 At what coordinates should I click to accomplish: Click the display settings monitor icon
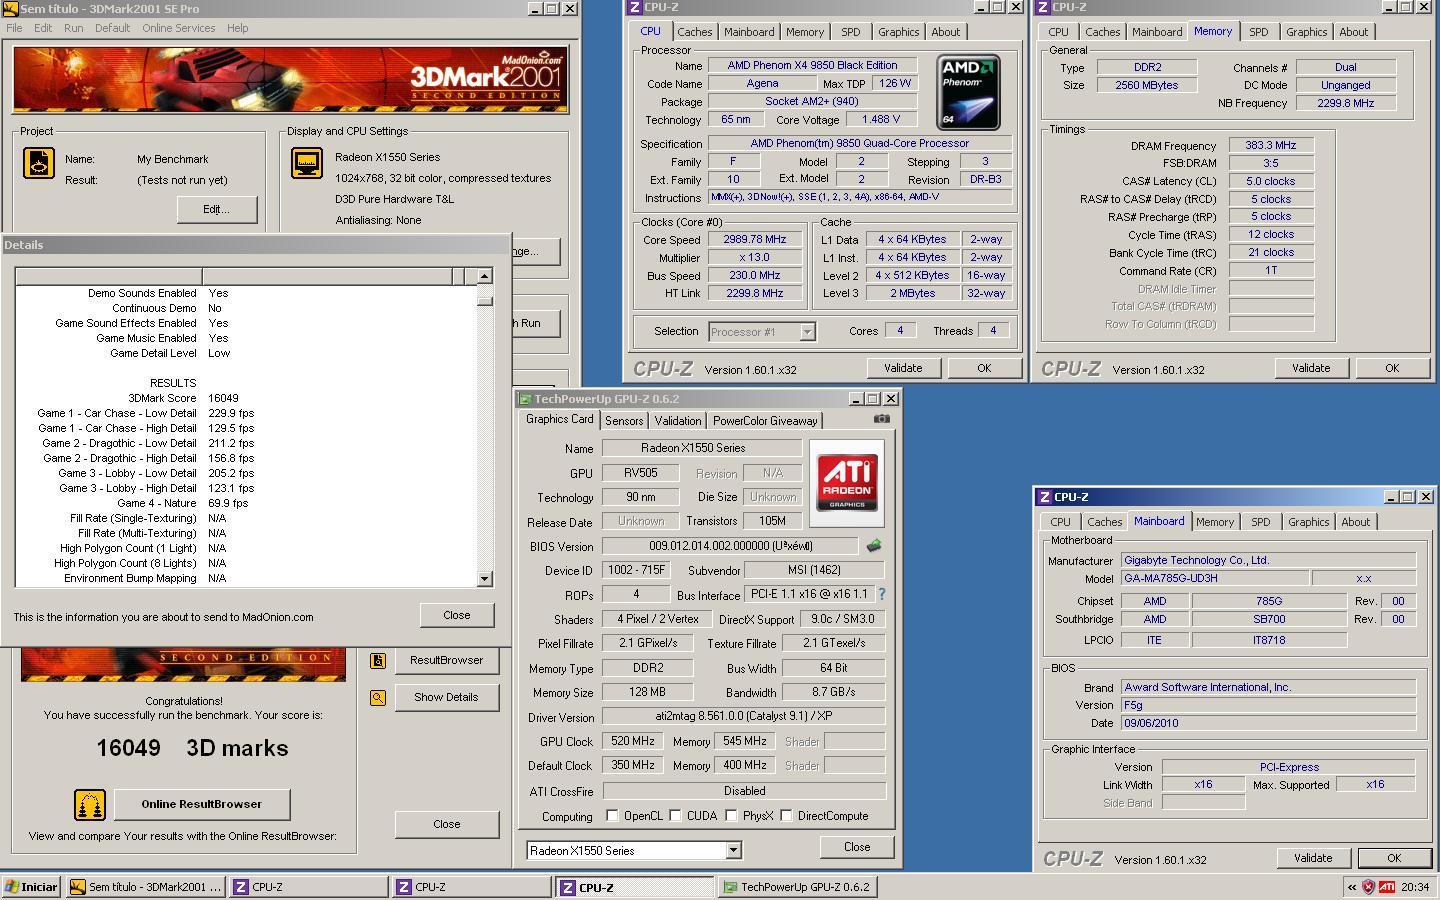coord(306,163)
